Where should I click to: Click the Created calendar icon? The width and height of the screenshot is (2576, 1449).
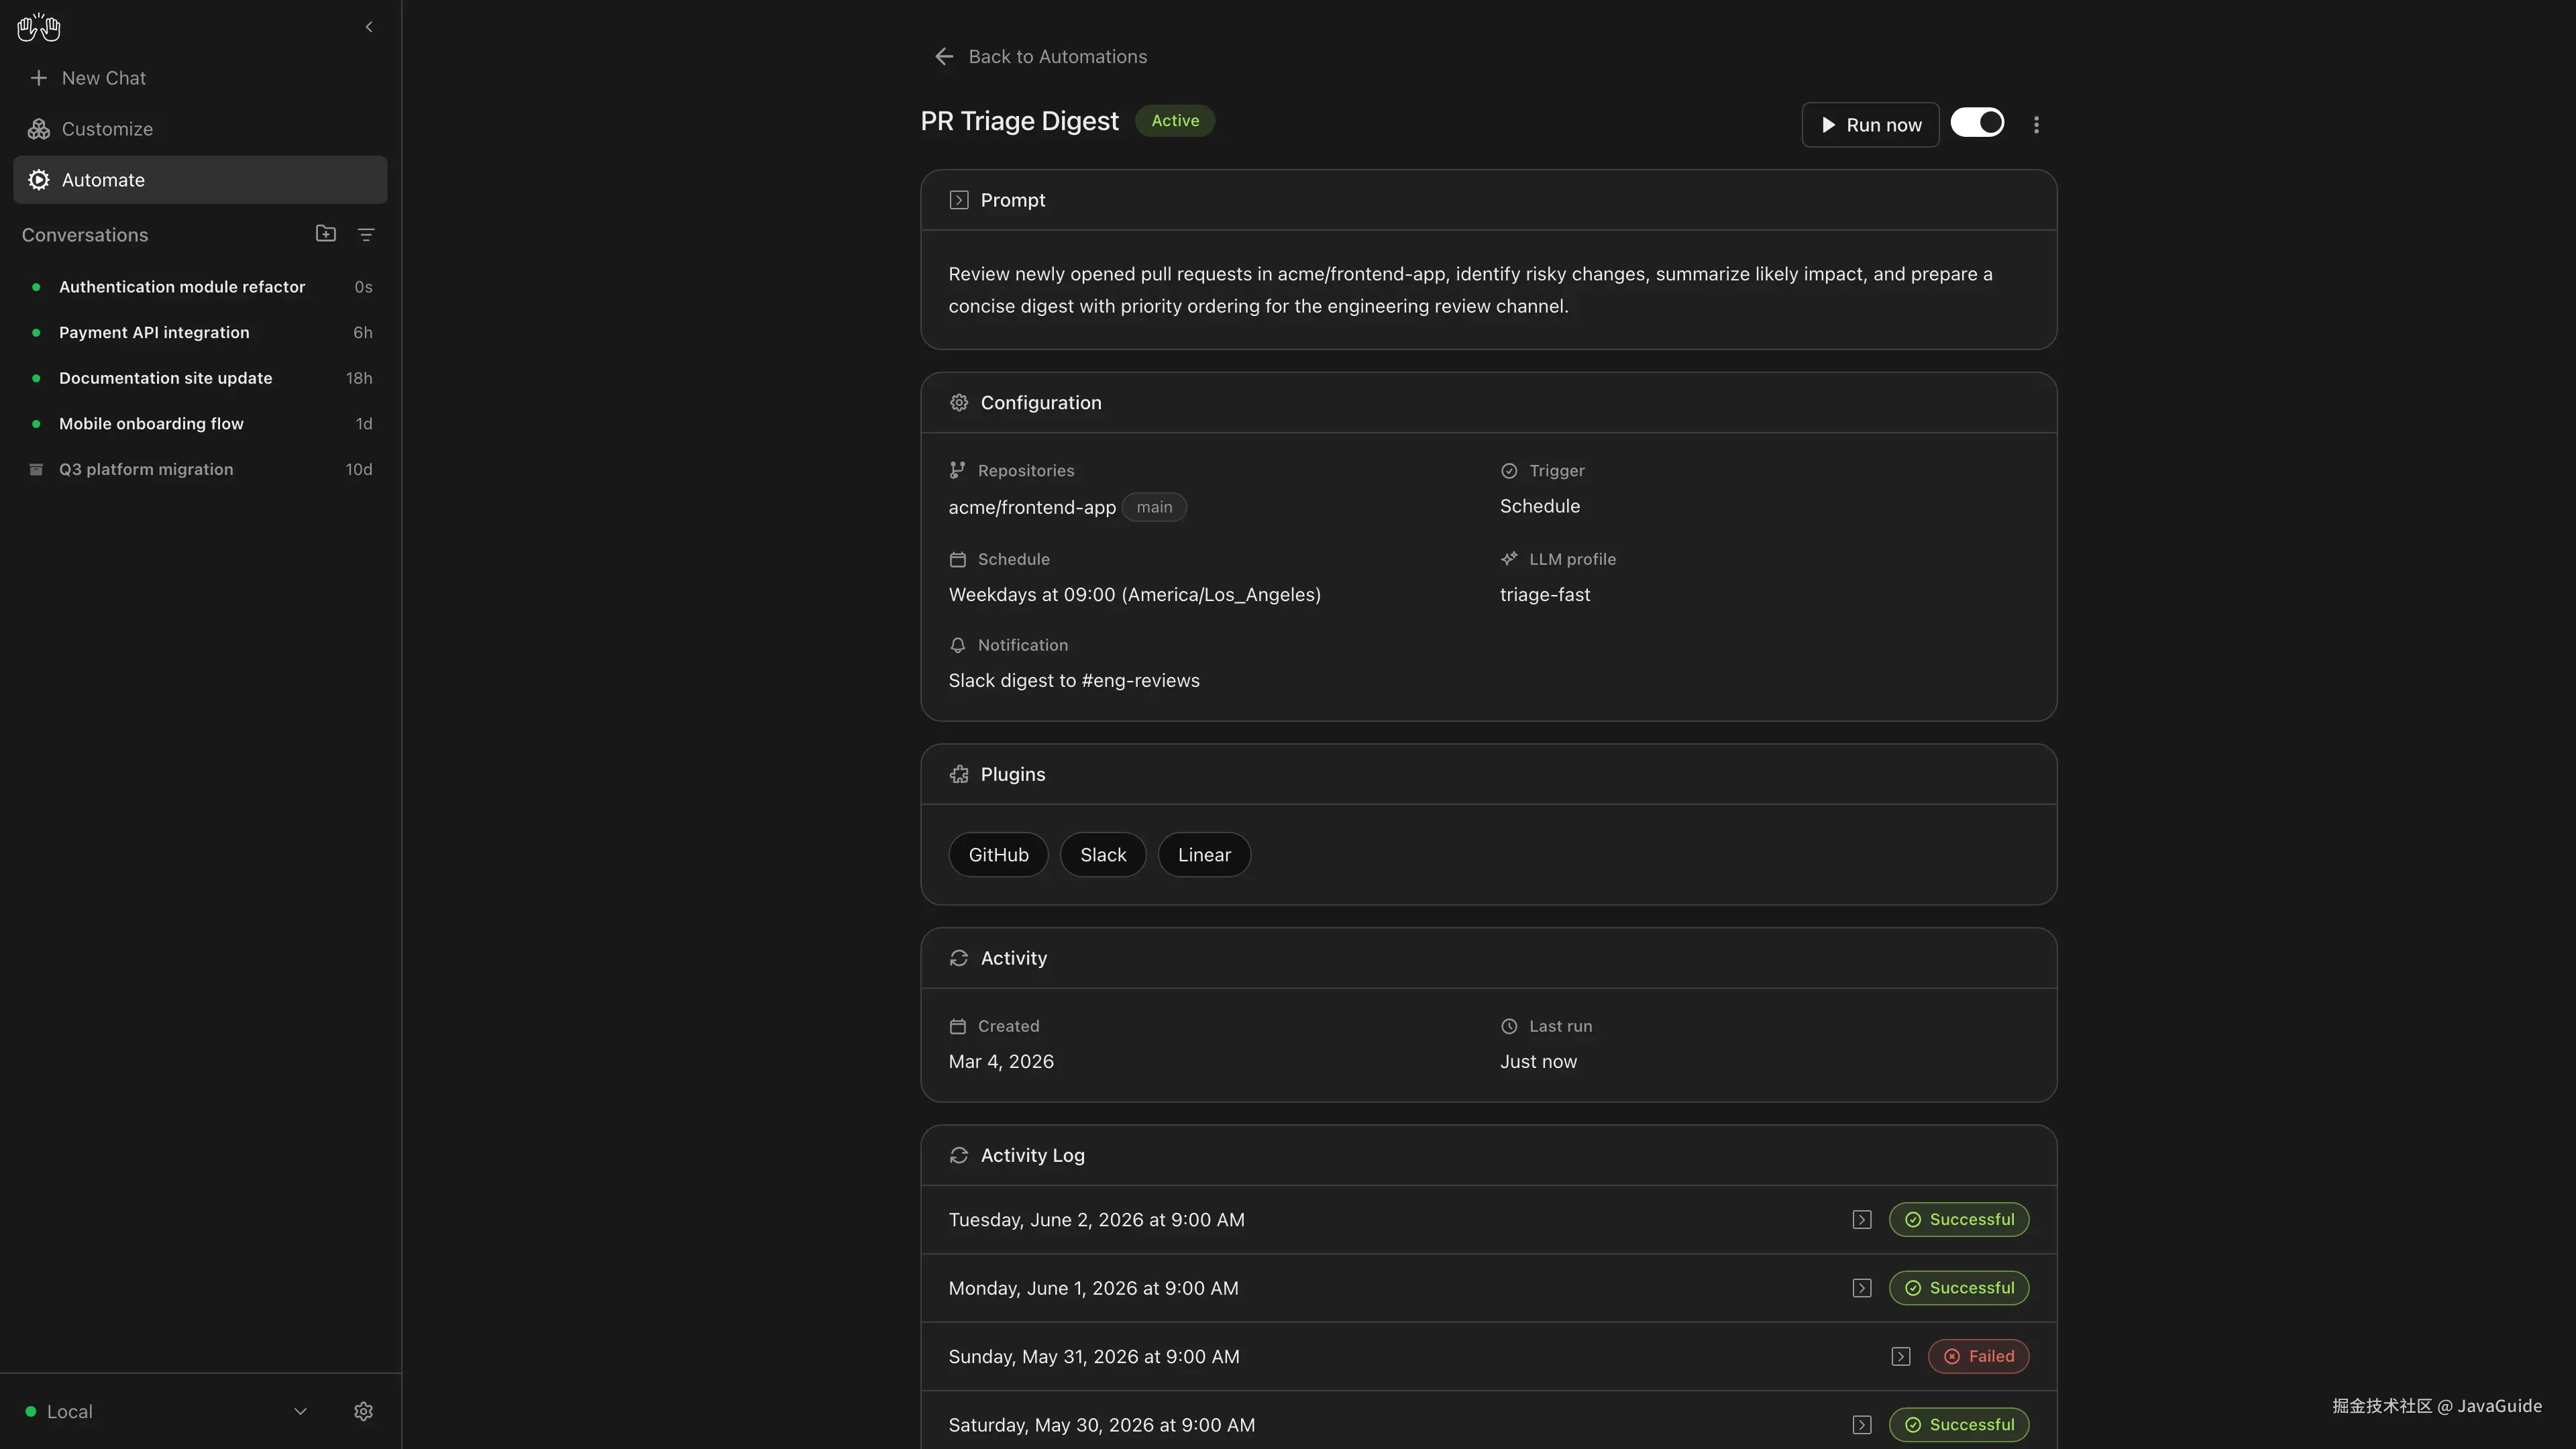pos(957,1026)
